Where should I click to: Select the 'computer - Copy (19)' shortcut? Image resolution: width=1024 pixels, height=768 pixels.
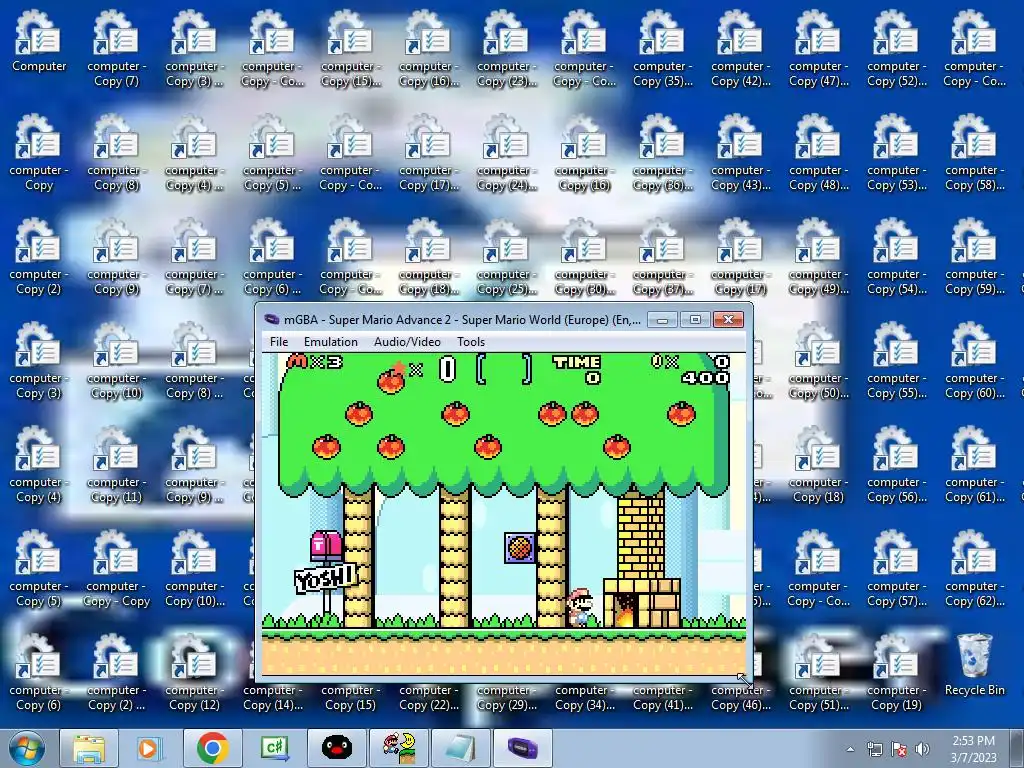[x=897, y=671]
